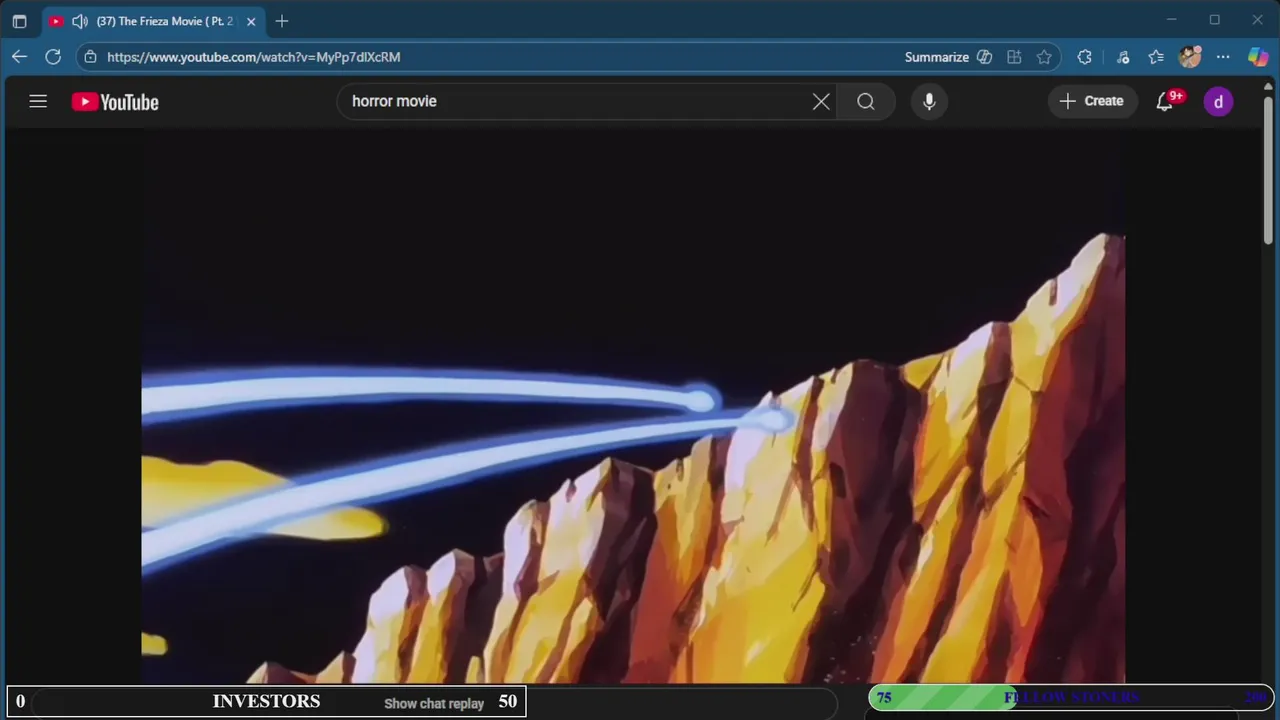Click Show chat replay
The height and width of the screenshot is (720, 1280).
(x=434, y=703)
